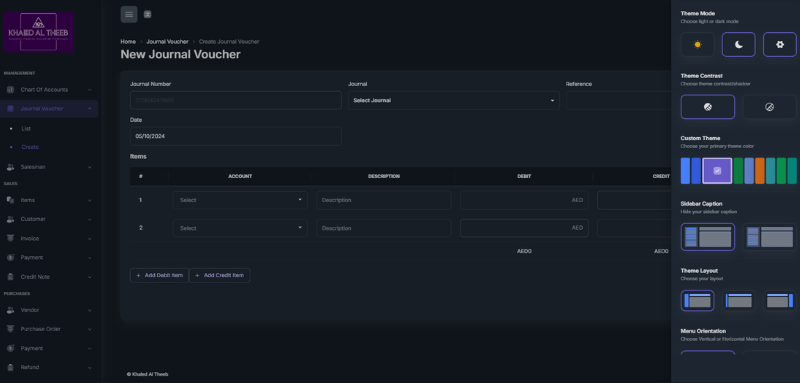The width and height of the screenshot is (800, 383).
Task: Click the Purchase Order sidebar icon
Action: (x=10, y=329)
